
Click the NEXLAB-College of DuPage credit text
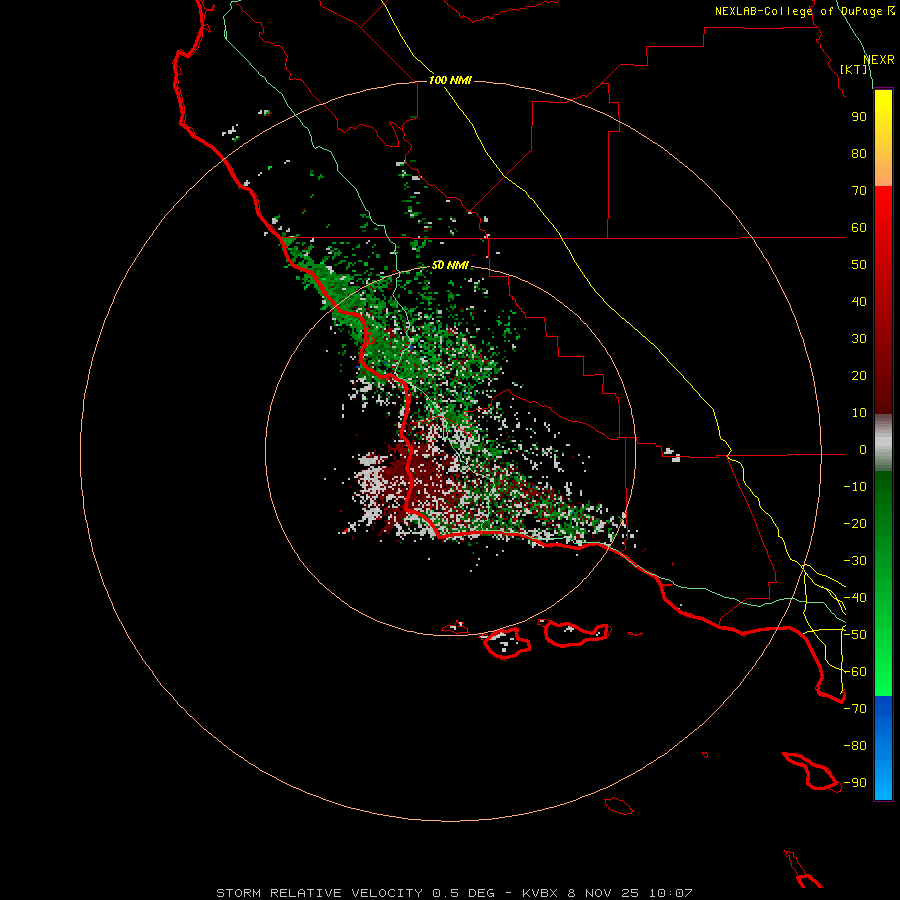click(805, 11)
